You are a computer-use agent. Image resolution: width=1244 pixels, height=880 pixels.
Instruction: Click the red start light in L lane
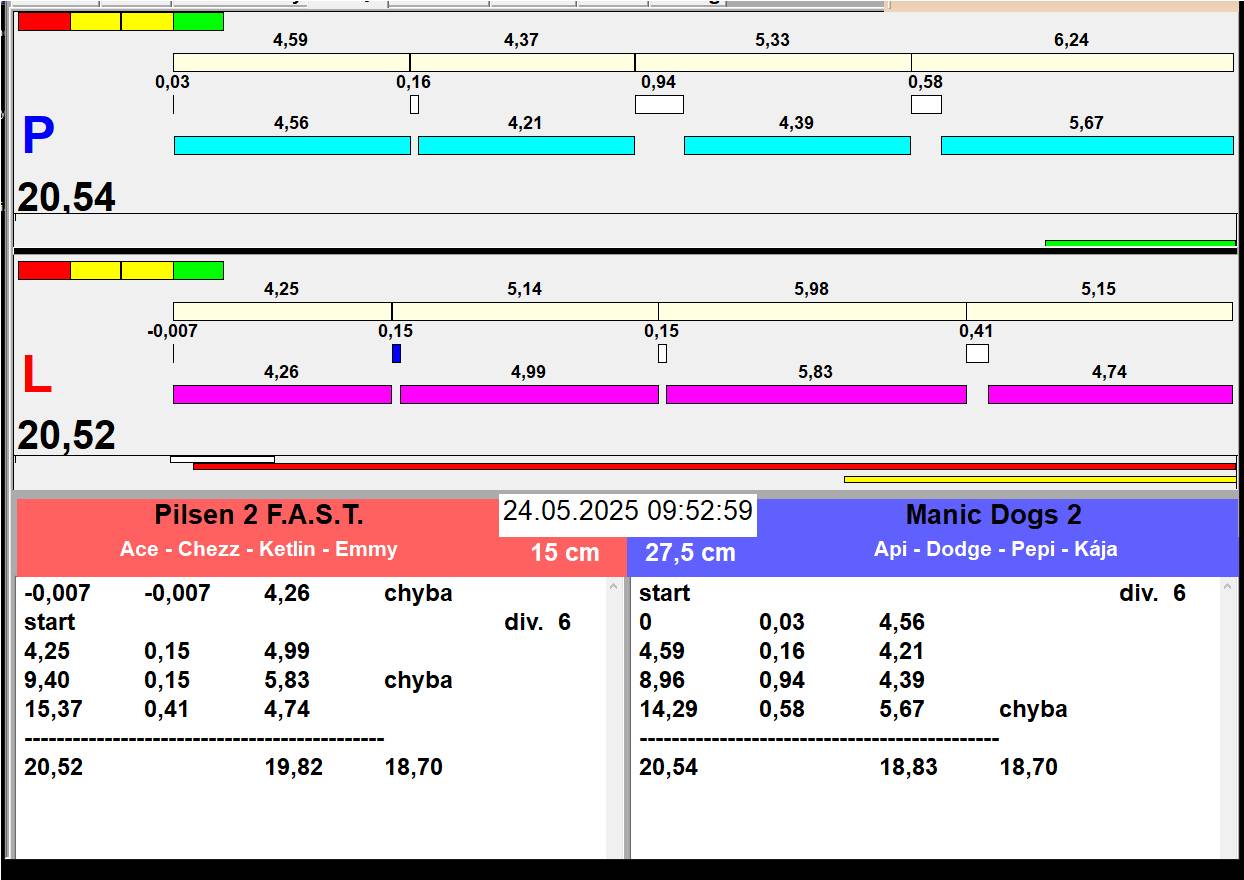coord(44,270)
